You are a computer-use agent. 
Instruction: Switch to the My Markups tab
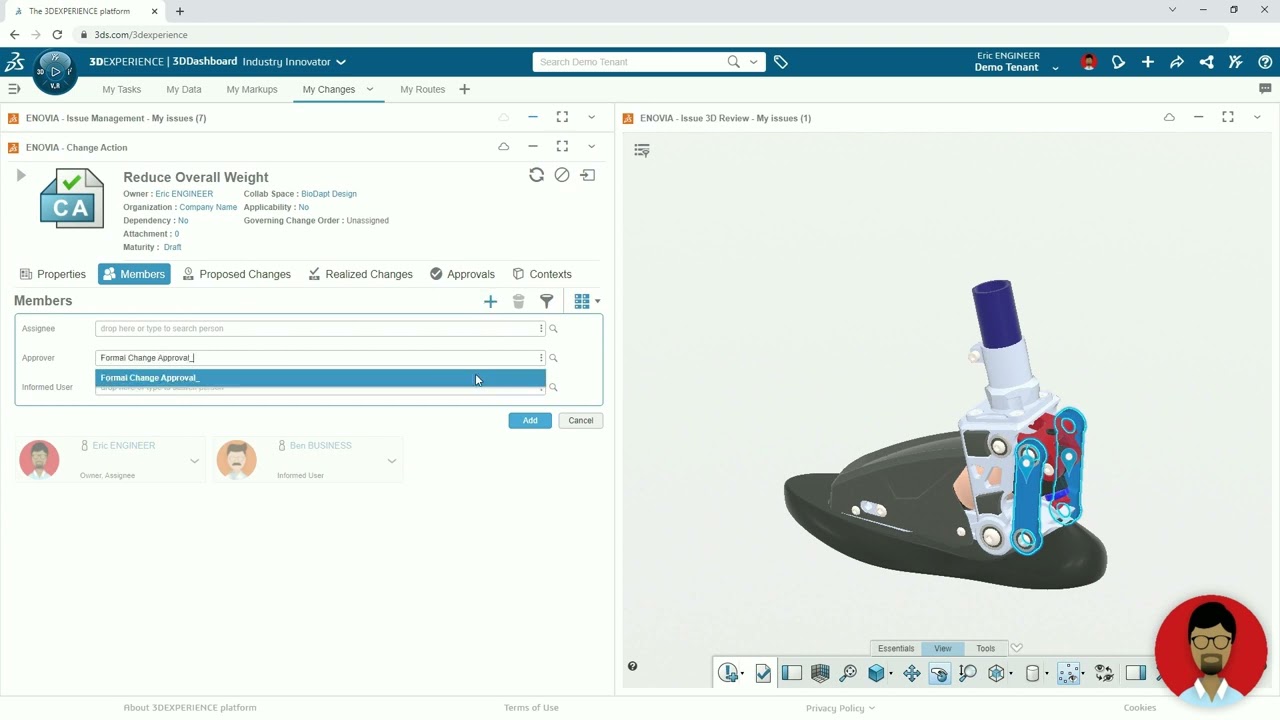coord(252,89)
